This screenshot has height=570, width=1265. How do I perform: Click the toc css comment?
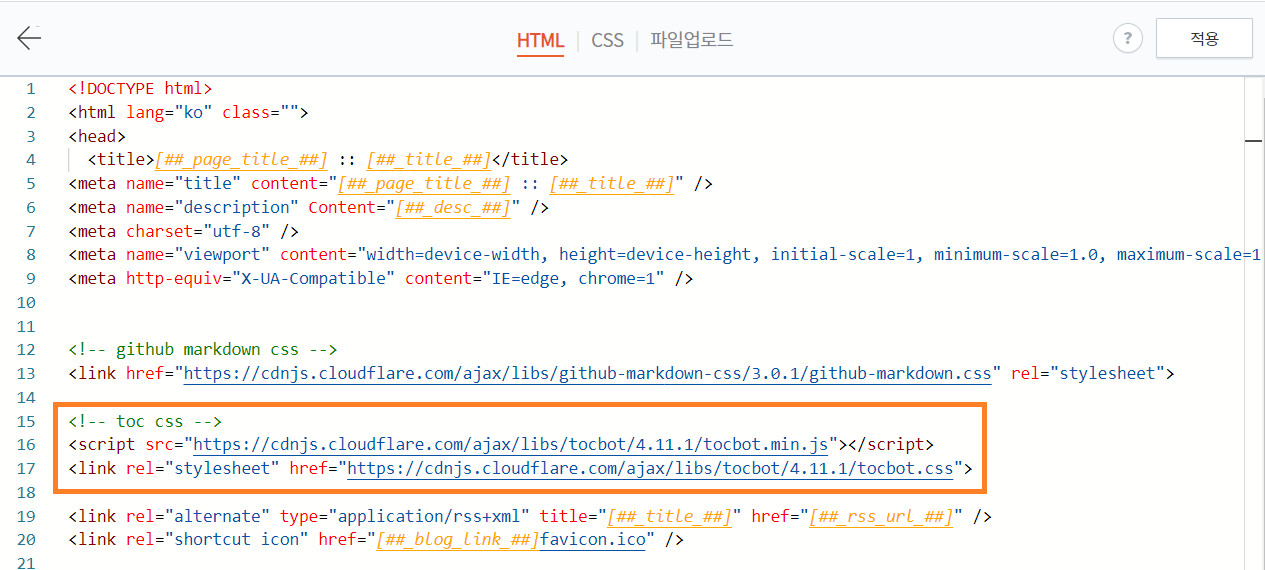tap(145, 421)
